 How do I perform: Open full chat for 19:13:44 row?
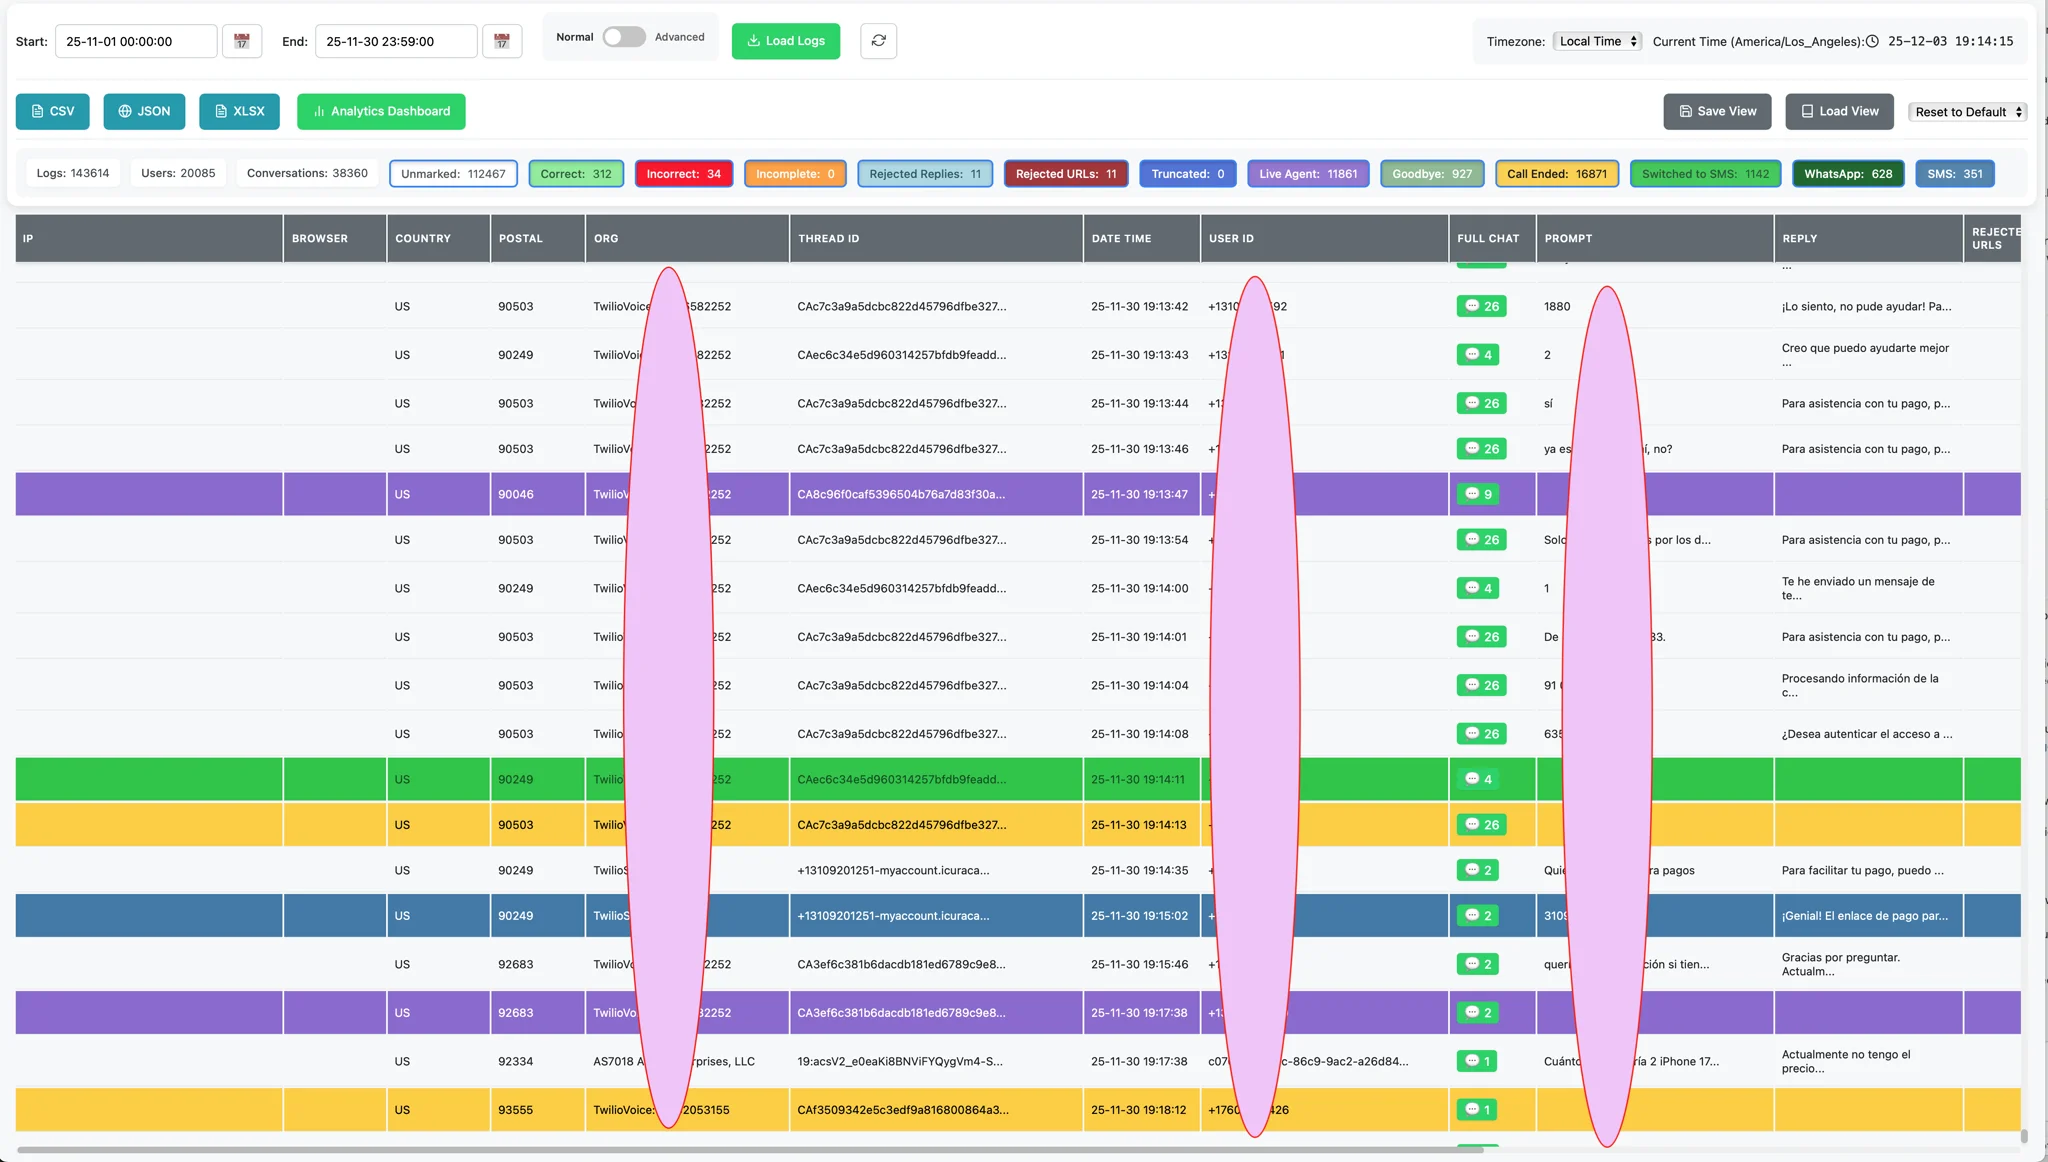[1481, 403]
